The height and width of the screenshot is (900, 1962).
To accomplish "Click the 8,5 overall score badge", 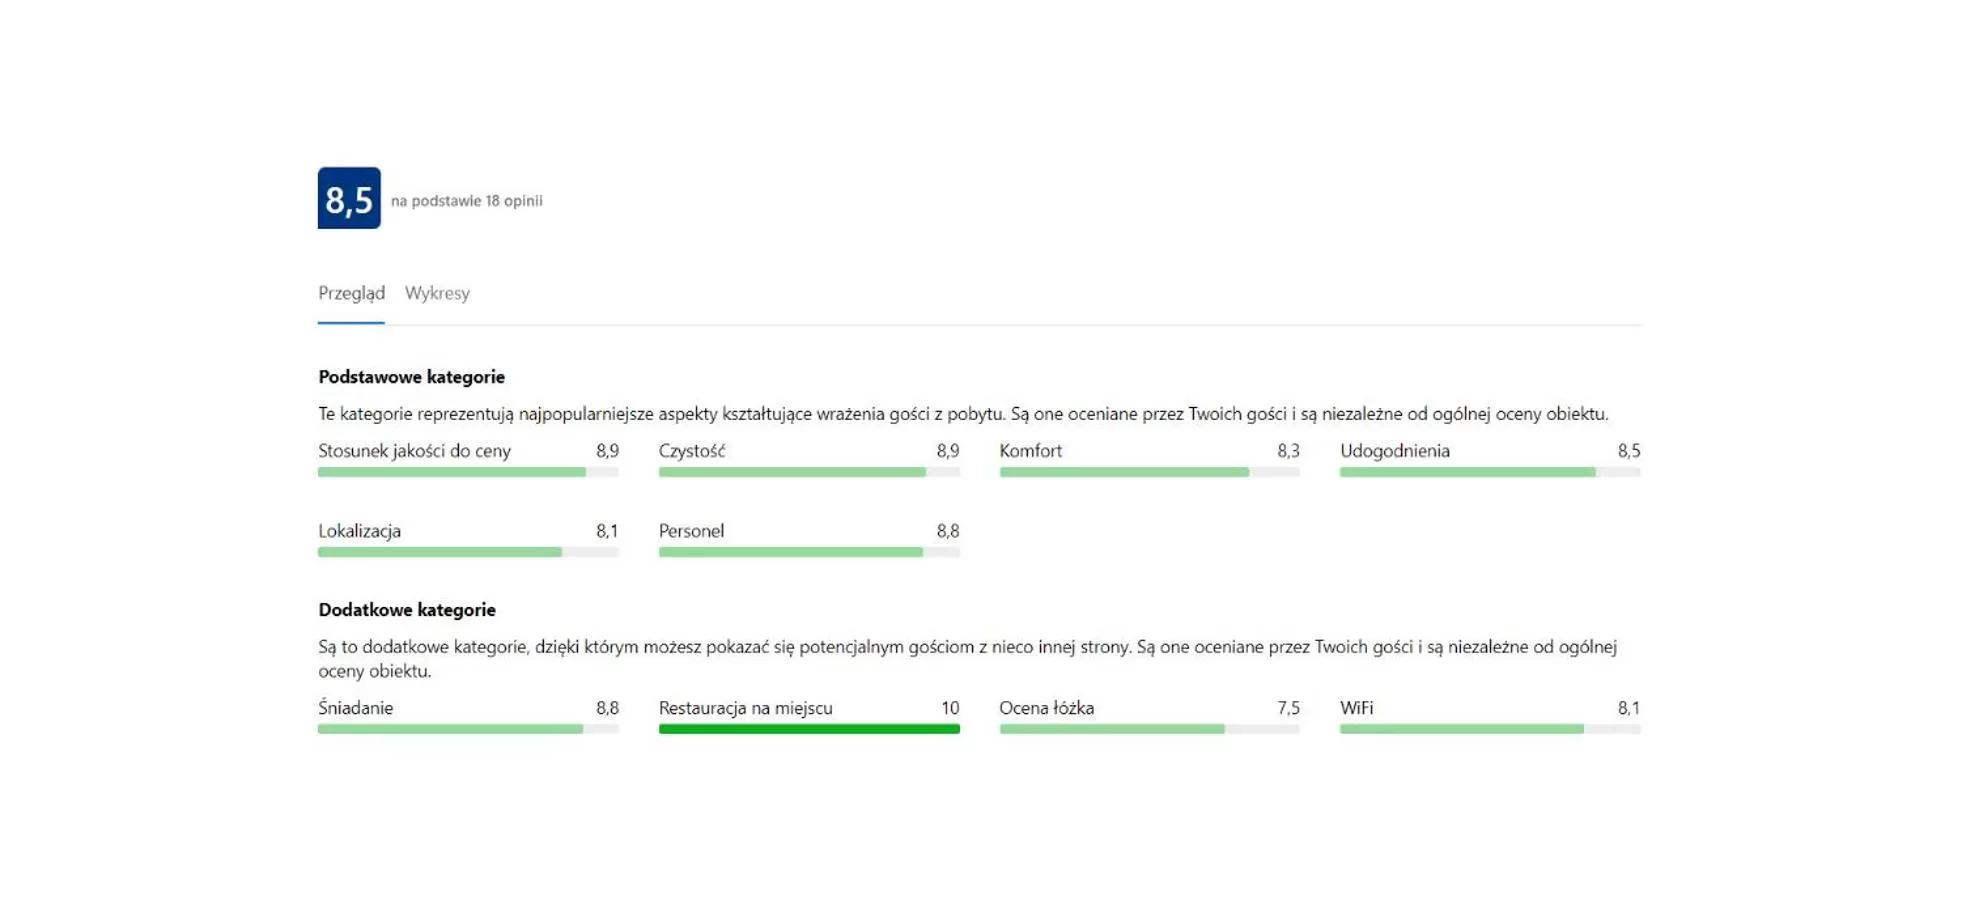I will pyautogui.click(x=349, y=198).
